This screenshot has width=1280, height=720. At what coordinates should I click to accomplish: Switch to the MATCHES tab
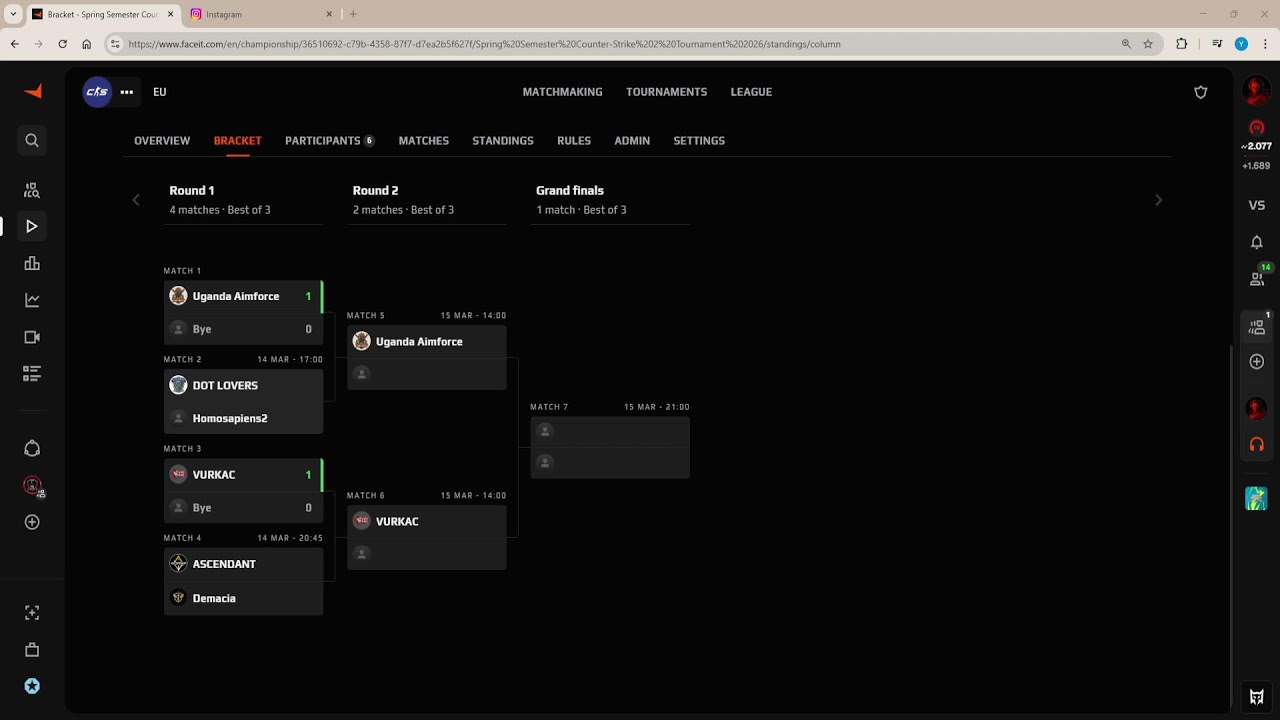(x=424, y=141)
